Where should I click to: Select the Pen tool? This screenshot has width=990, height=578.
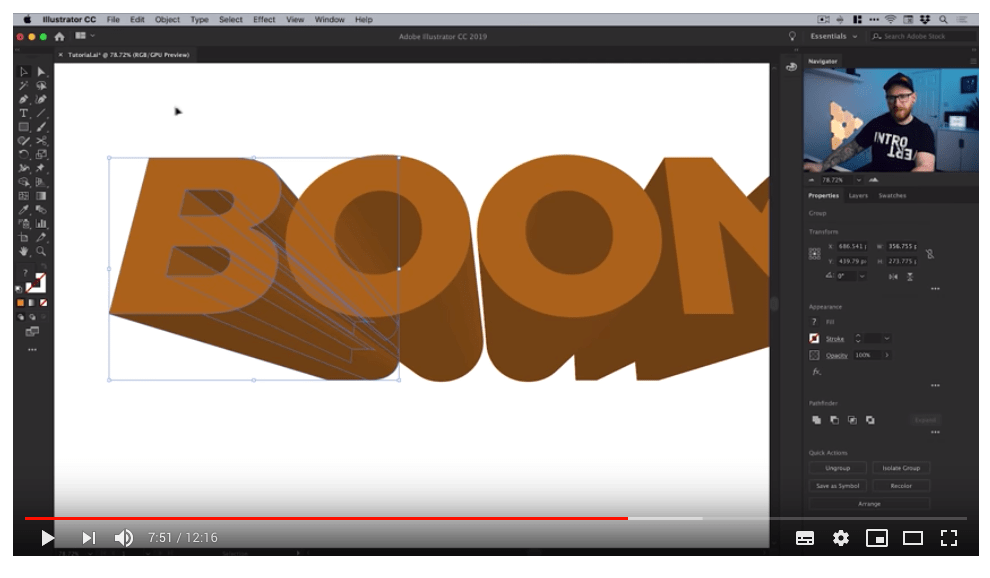[24, 99]
